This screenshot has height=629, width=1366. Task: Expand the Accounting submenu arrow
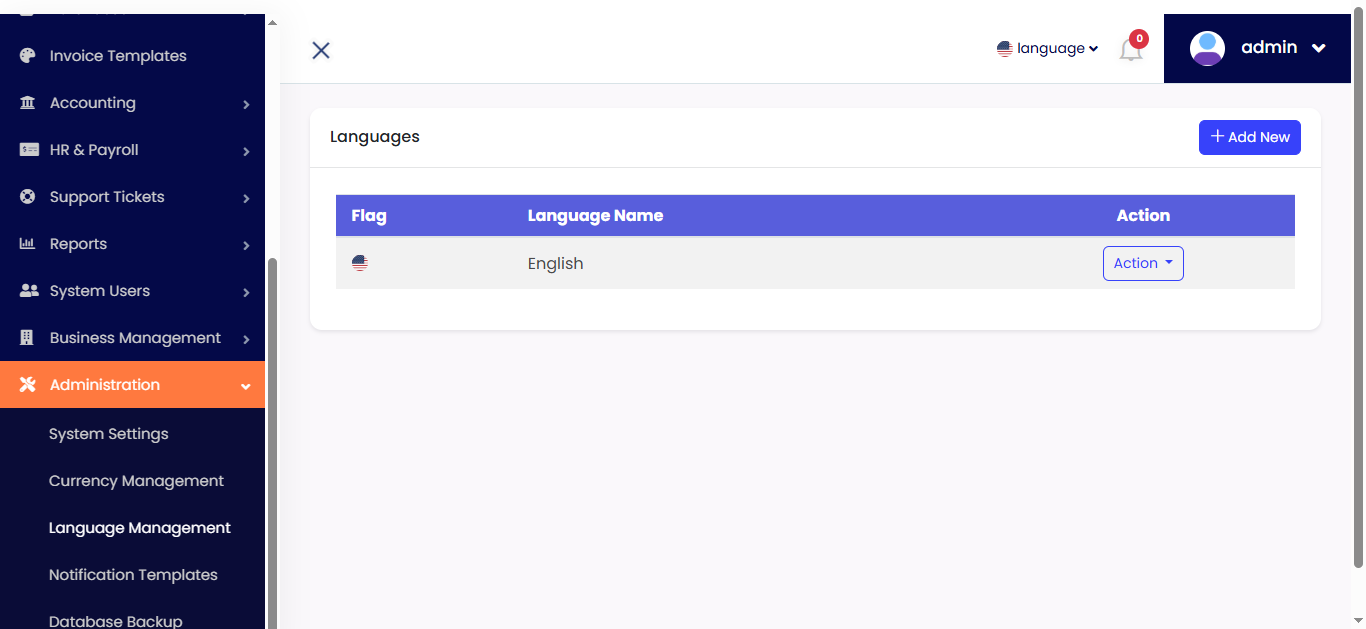click(x=246, y=104)
